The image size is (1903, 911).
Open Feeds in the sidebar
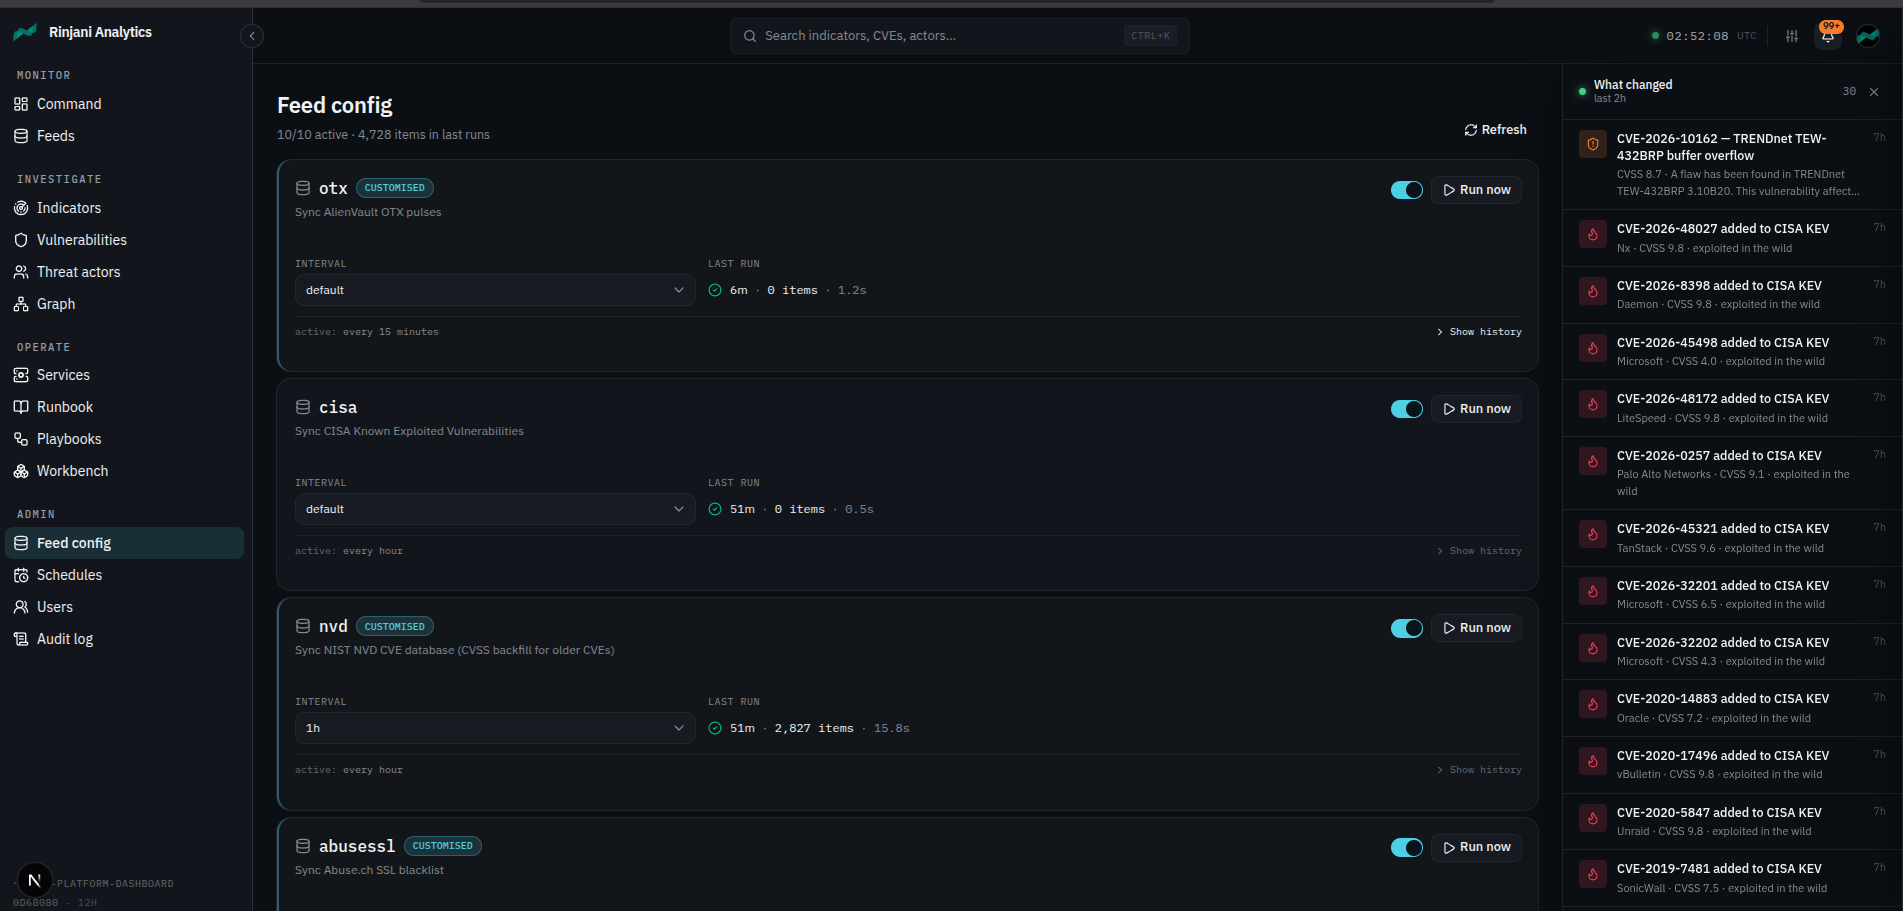coord(125,136)
